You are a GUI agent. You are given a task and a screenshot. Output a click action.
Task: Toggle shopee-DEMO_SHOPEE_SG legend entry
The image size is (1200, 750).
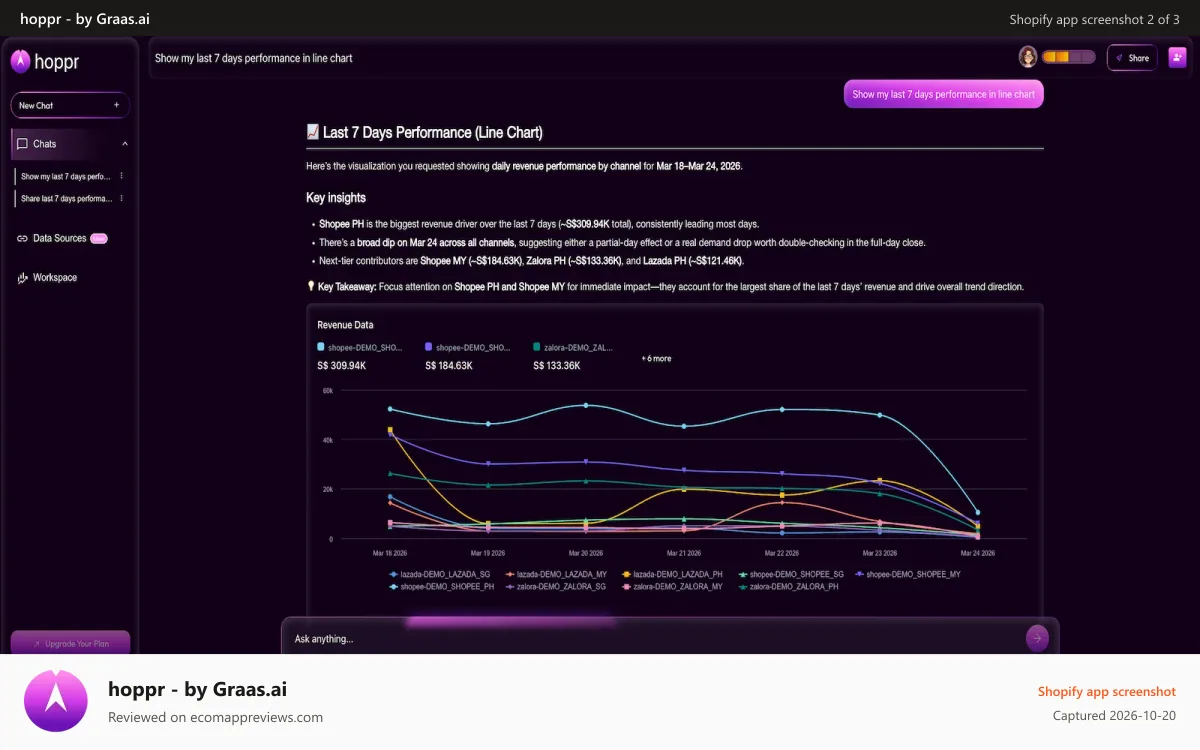pyautogui.click(x=791, y=575)
